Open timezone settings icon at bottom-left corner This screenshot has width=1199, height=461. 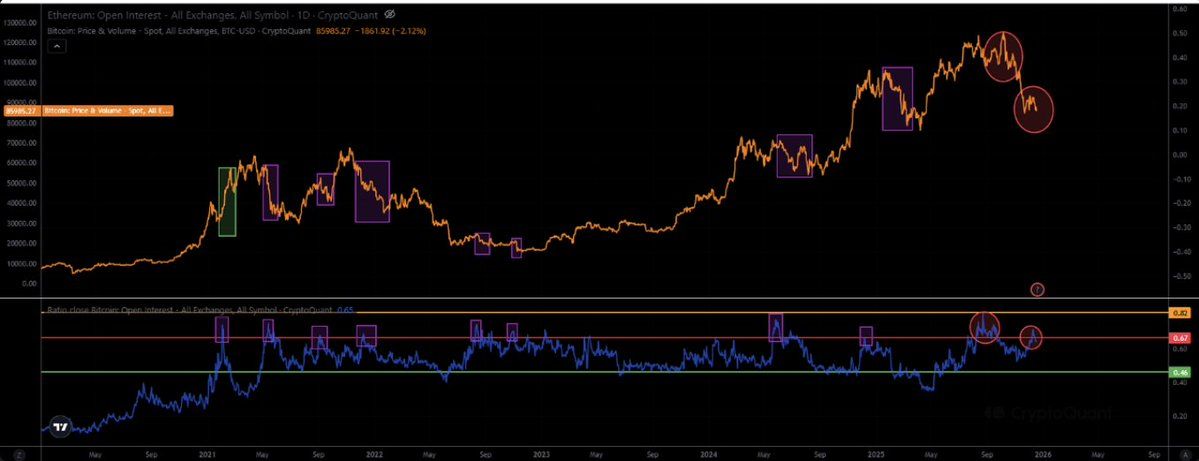point(19,454)
